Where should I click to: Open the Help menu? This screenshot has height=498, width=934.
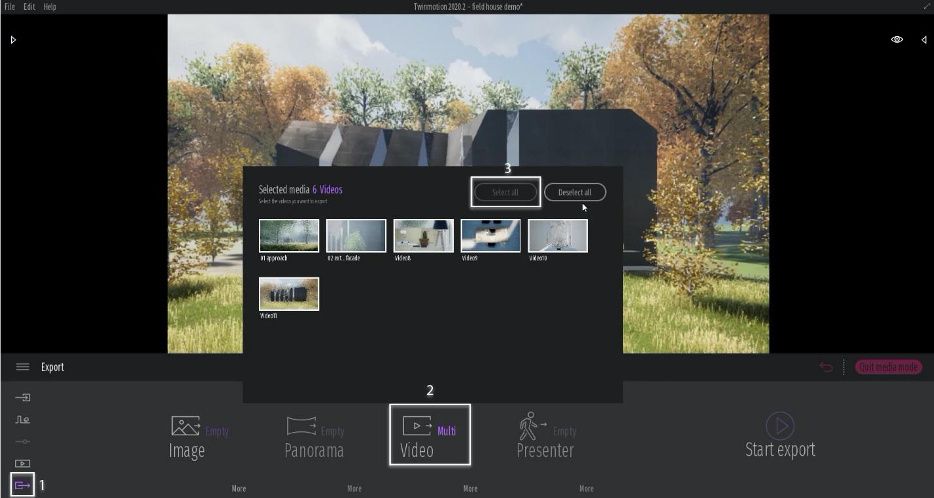coord(50,7)
